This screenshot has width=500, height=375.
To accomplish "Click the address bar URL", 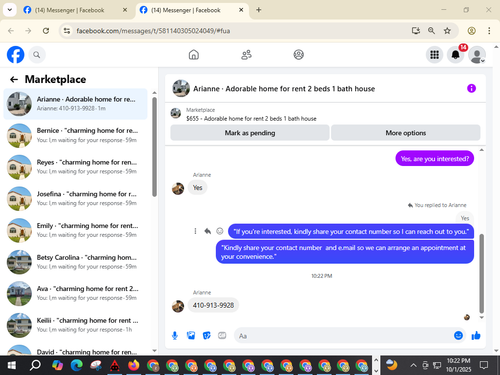I will pyautogui.click(x=153, y=31).
